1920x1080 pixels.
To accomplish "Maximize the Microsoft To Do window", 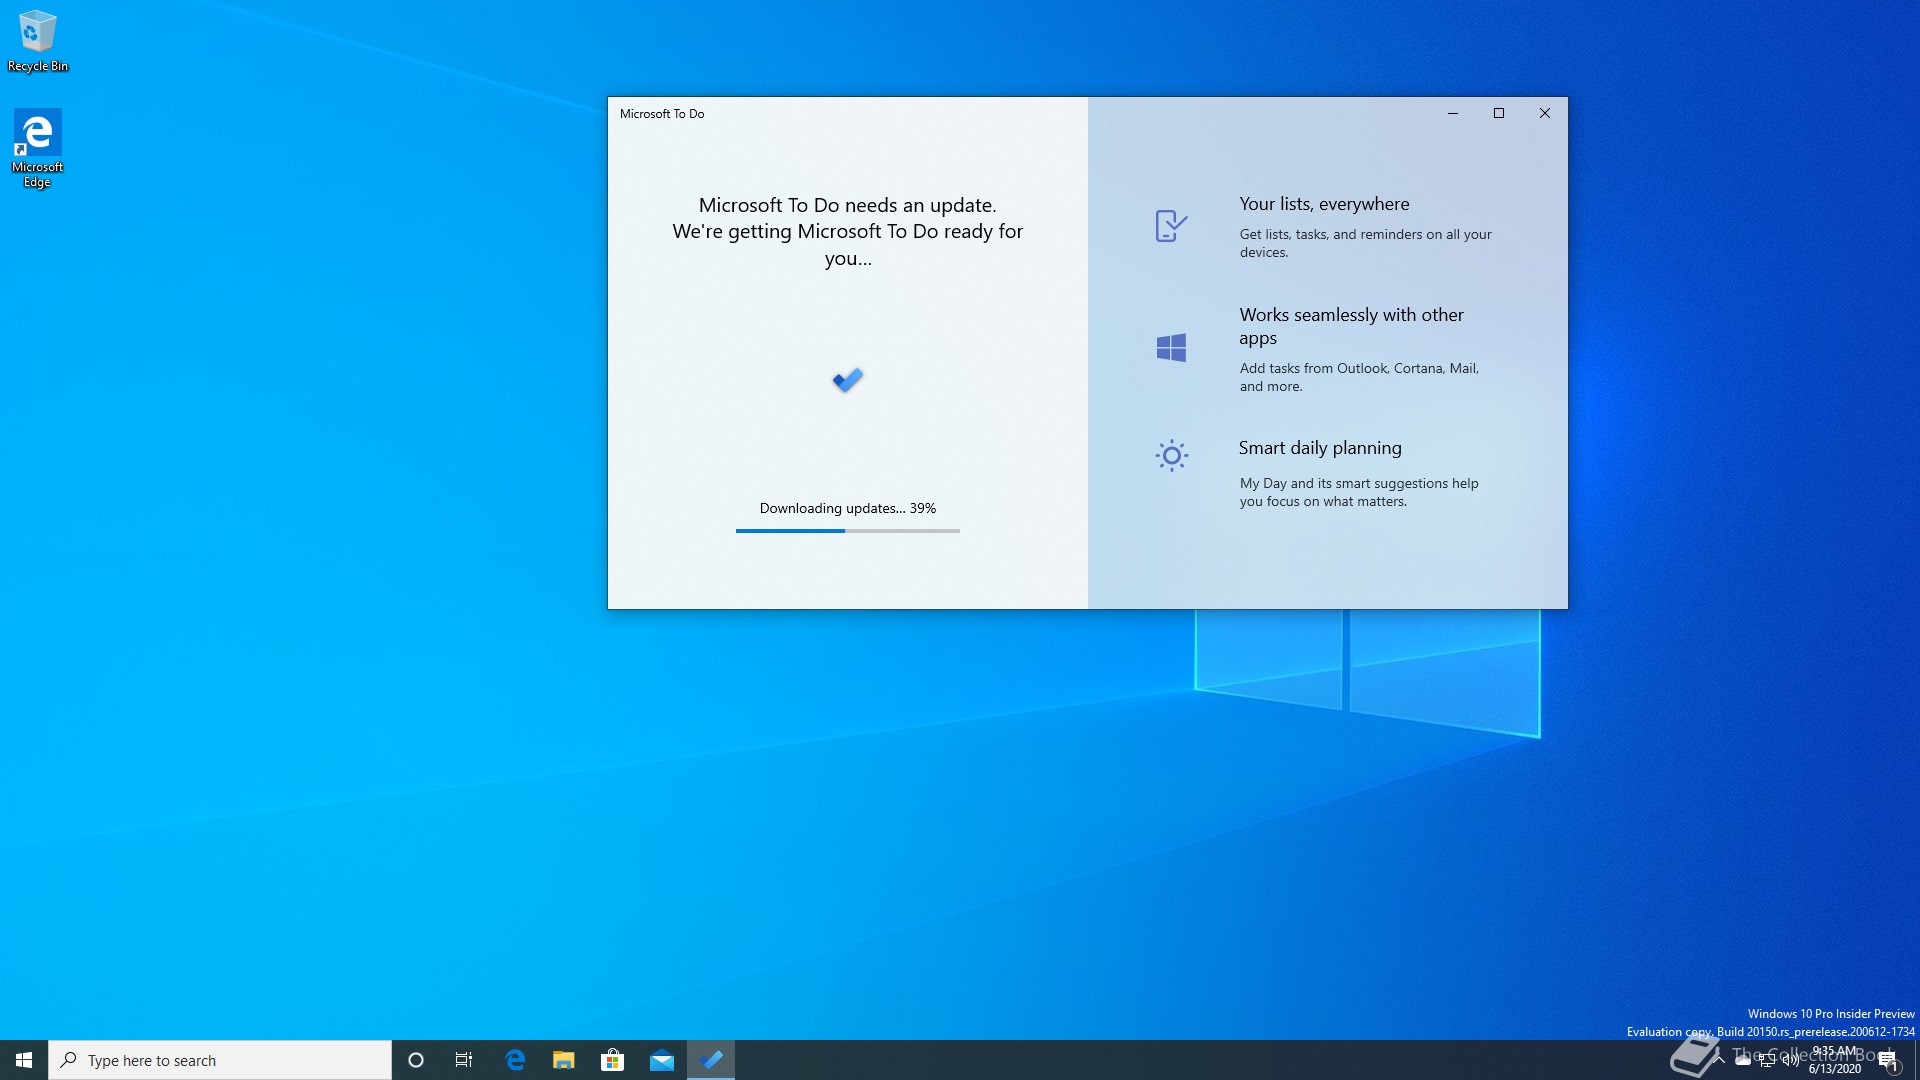I will 1499,113.
